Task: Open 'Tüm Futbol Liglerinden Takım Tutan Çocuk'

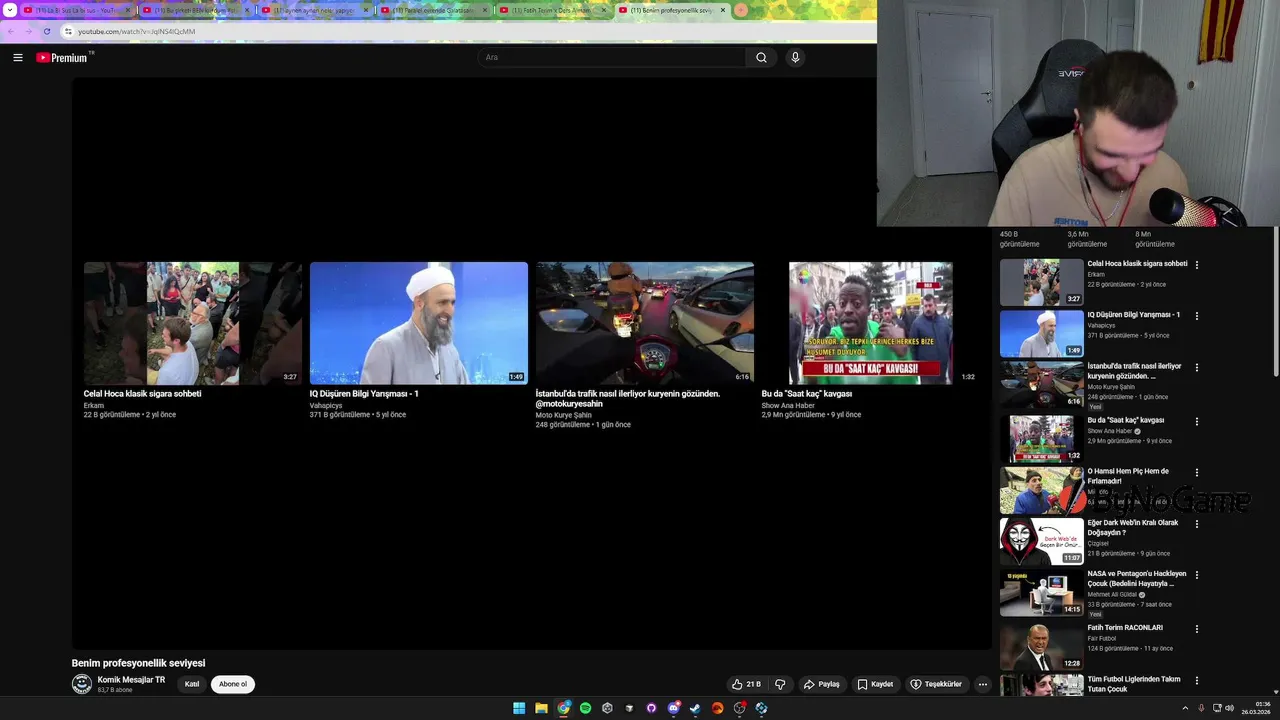Action: (x=1134, y=684)
